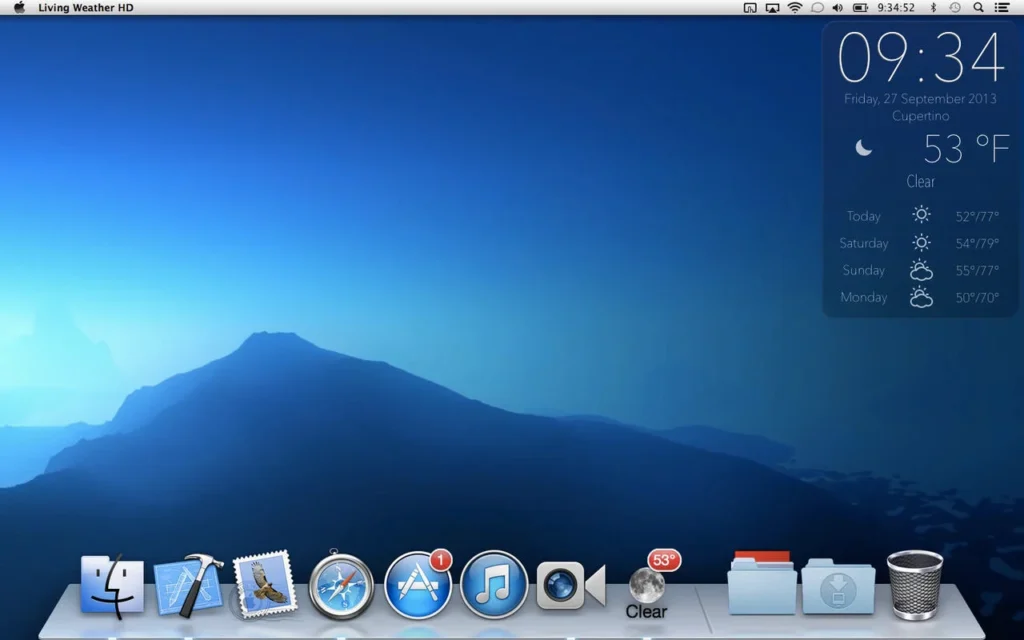Open the App Store showing one update
Screen dimensions: 1024x640
pos(417,584)
